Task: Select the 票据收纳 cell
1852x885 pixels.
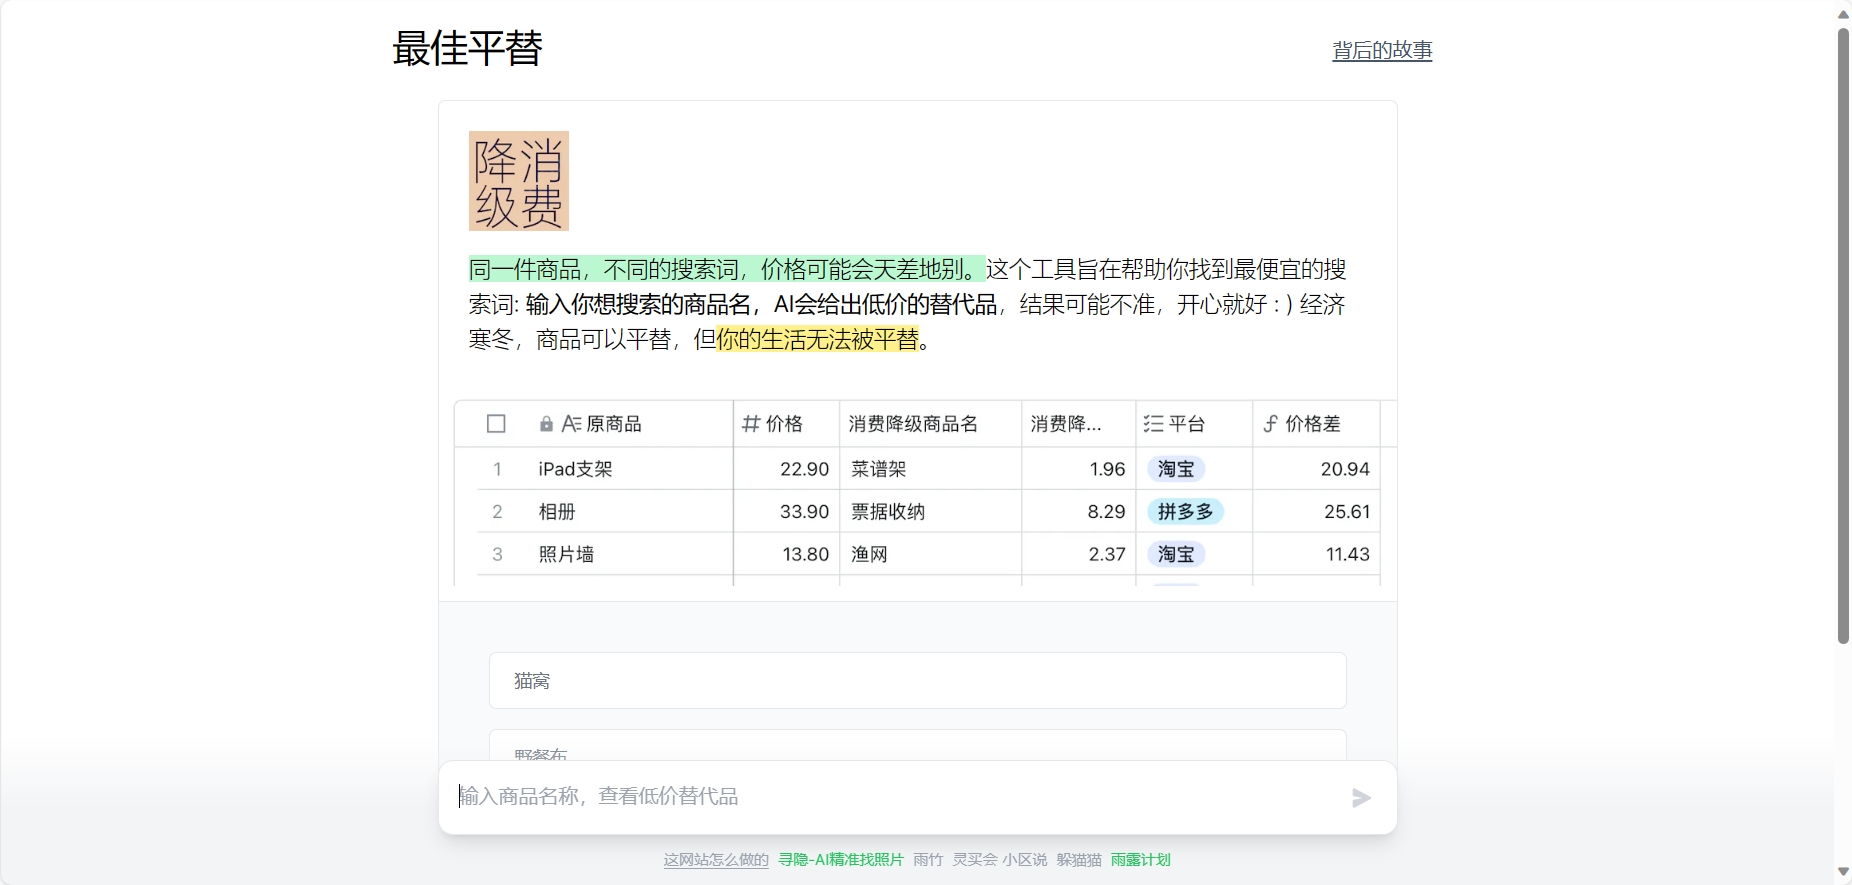Action: tap(930, 512)
